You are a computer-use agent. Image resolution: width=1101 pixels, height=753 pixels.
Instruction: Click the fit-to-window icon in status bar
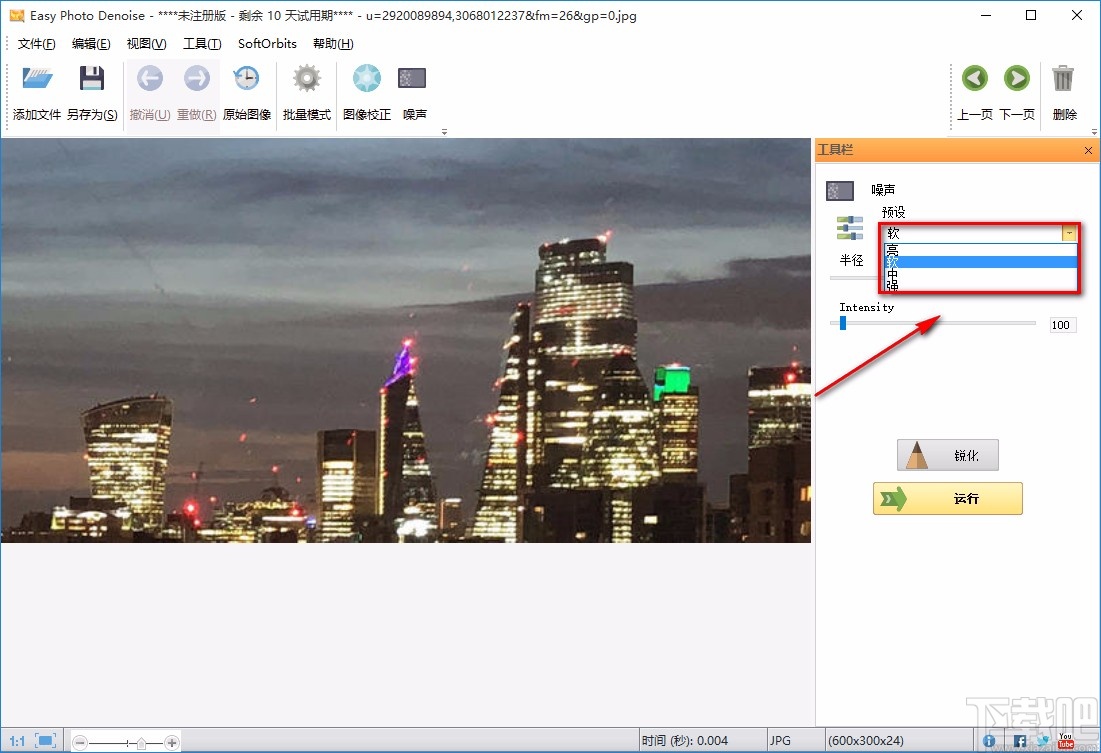coord(46,741)
